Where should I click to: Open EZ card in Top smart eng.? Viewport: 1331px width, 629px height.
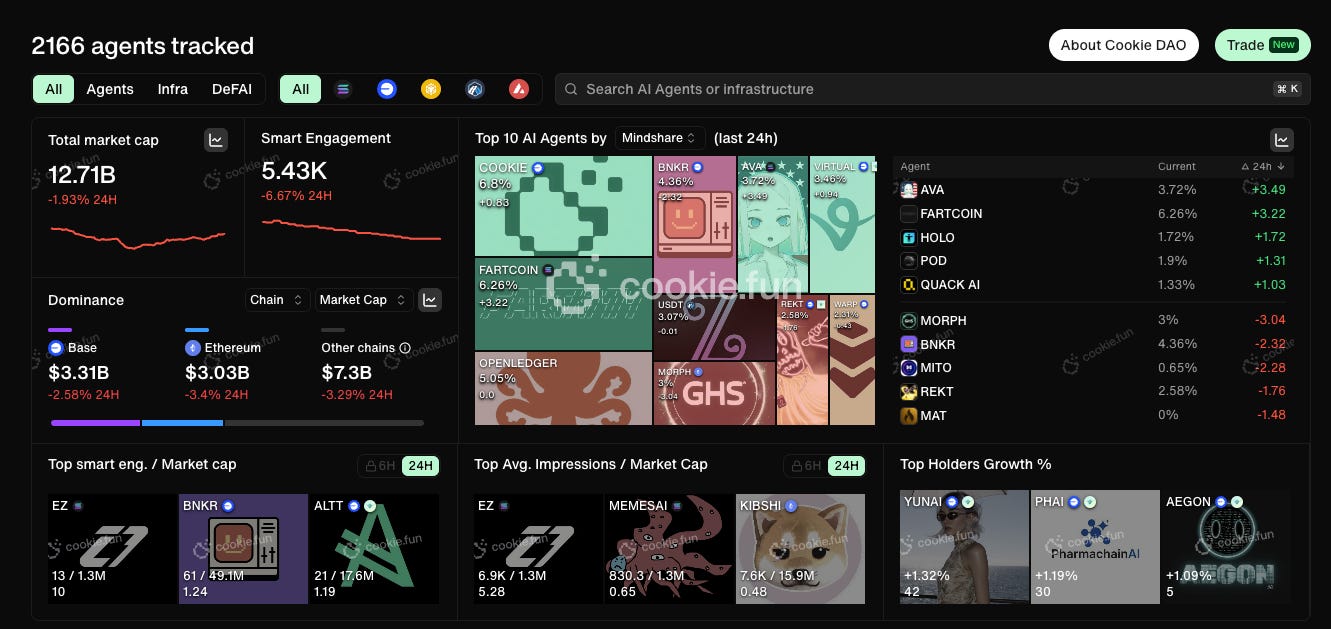tap(113, 548)
